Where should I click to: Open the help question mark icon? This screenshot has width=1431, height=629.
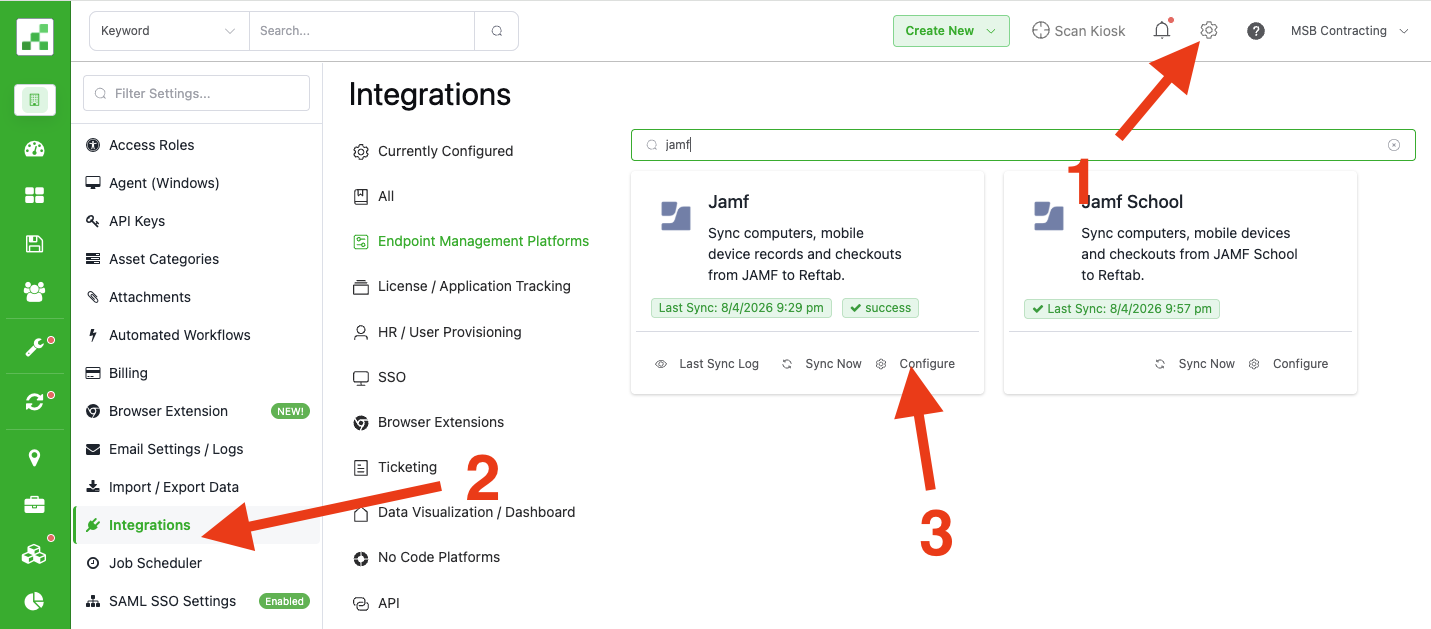1256,31
